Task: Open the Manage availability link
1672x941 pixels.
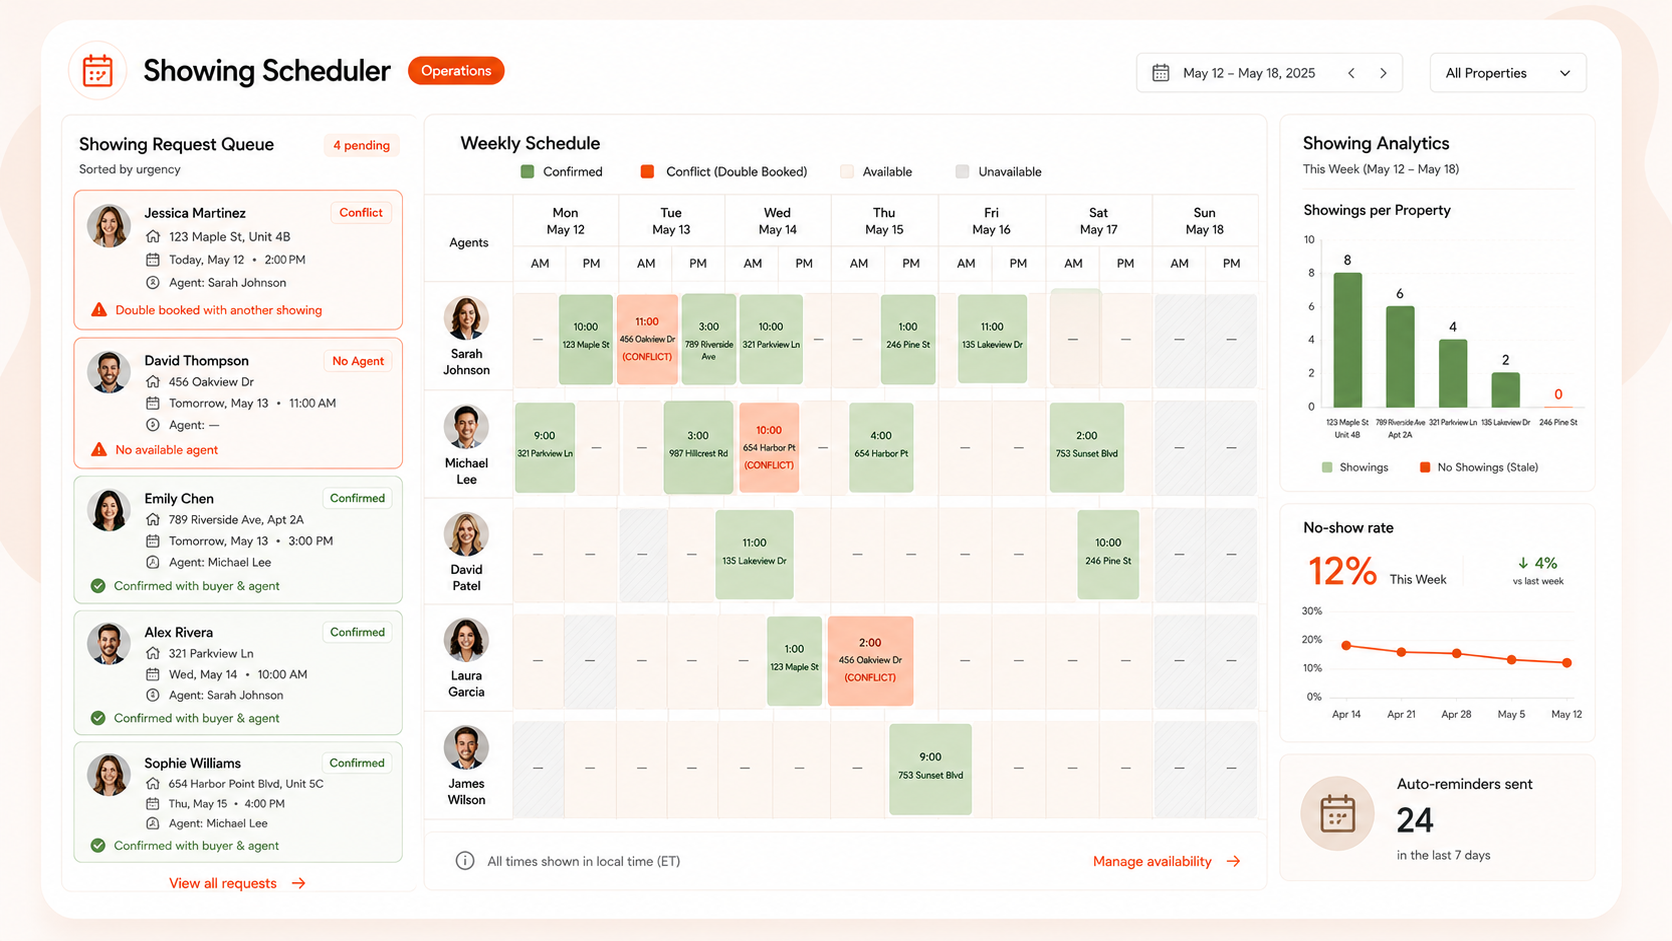Action: click(x=1152, y=861)
